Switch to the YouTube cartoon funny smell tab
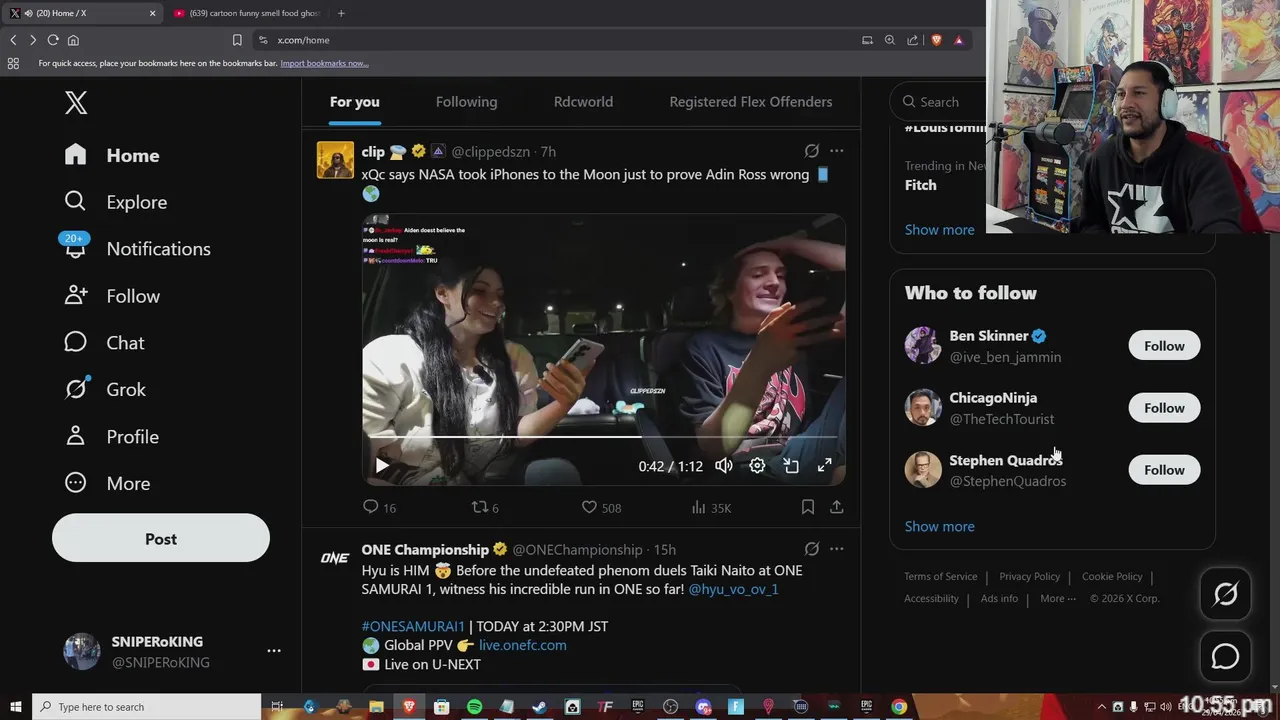The width and height of the screenshot is (1280, 720). pyautogui.click(x=246, y=13)
